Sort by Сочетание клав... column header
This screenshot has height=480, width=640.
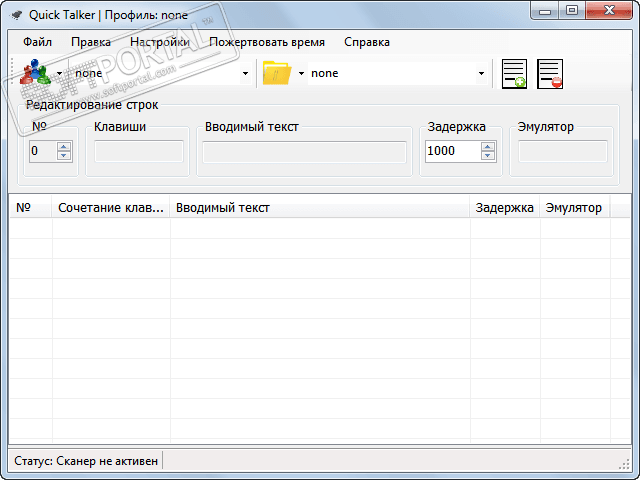point(111,208)
